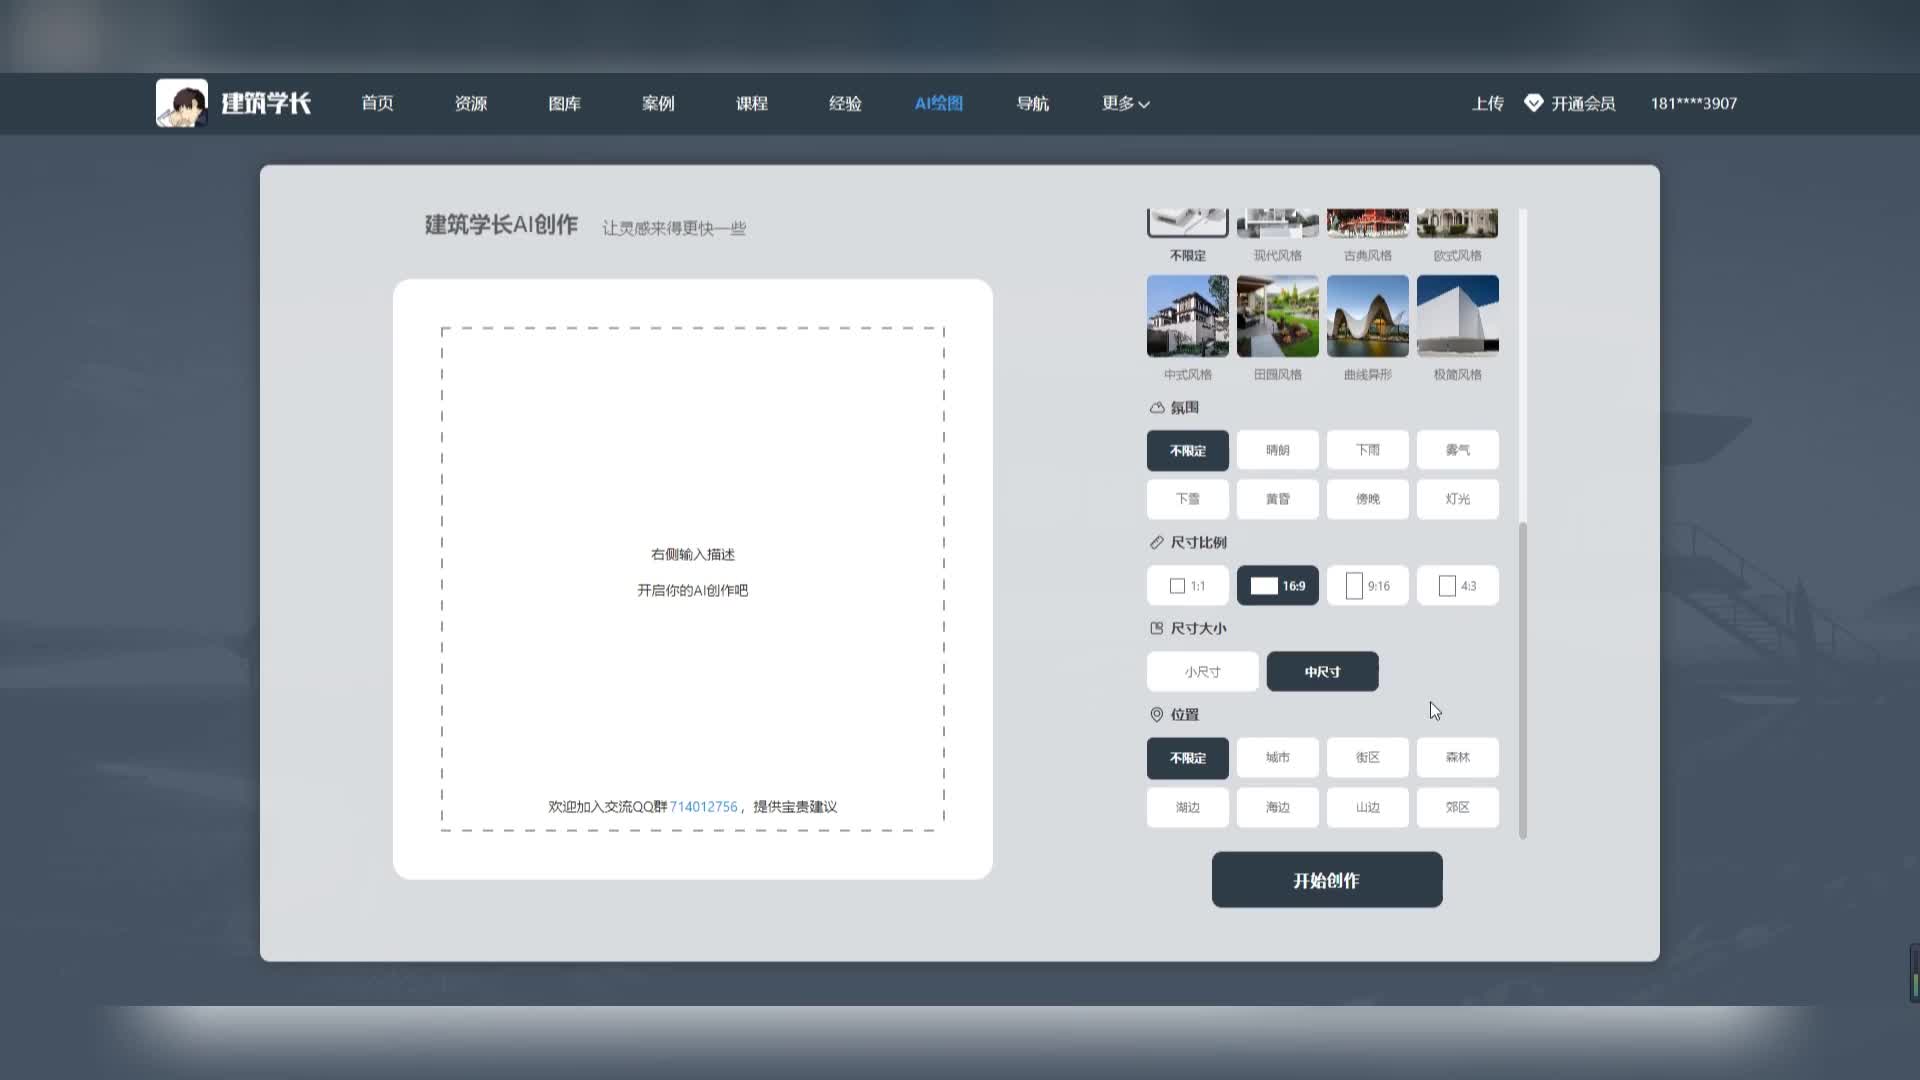Choose the 极简风格 building style image
Viewport: 1920px width, 1080px height.
point(1457,316)
